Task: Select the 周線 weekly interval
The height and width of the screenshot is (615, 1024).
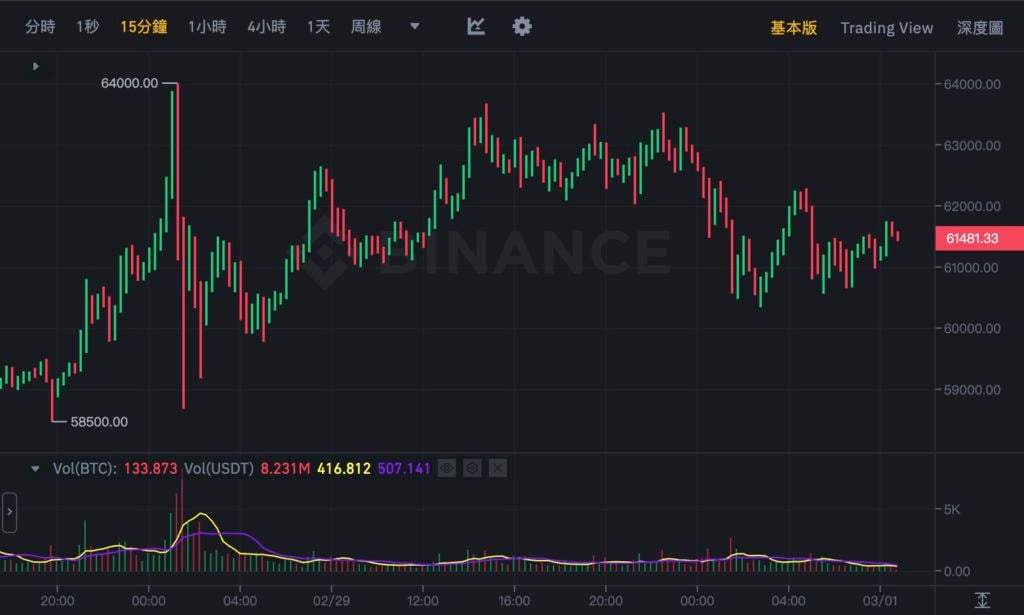Action: pyautogui.click(x=366, y=27)
